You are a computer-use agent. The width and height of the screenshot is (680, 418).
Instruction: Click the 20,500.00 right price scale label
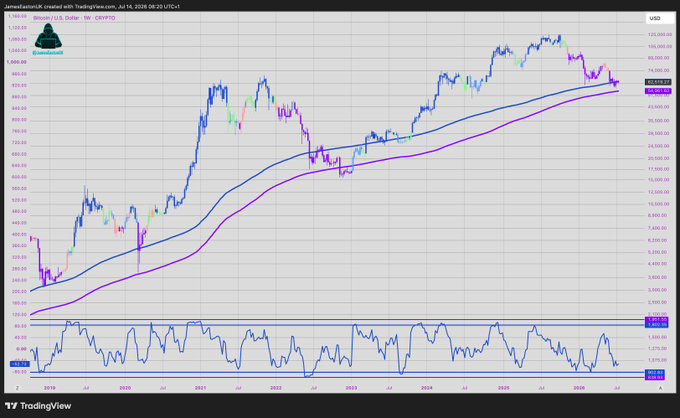pyautogui.click(x=660, y=158)
